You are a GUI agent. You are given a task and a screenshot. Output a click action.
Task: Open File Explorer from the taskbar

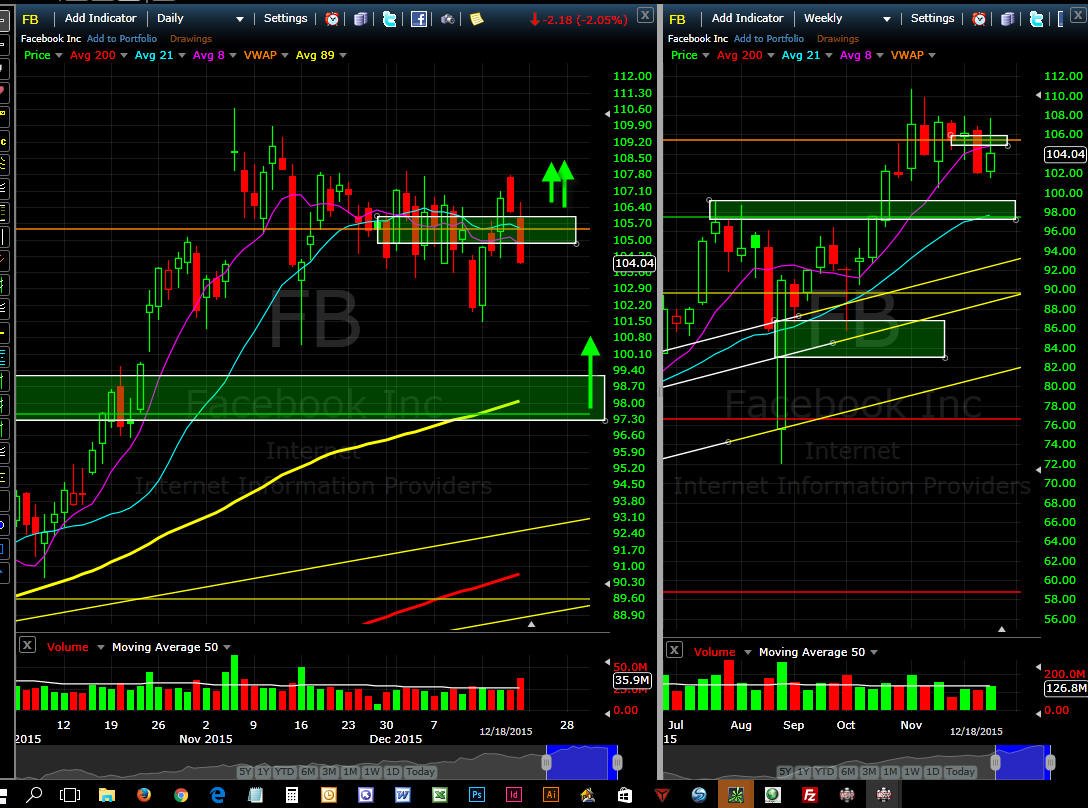[107, 795]
